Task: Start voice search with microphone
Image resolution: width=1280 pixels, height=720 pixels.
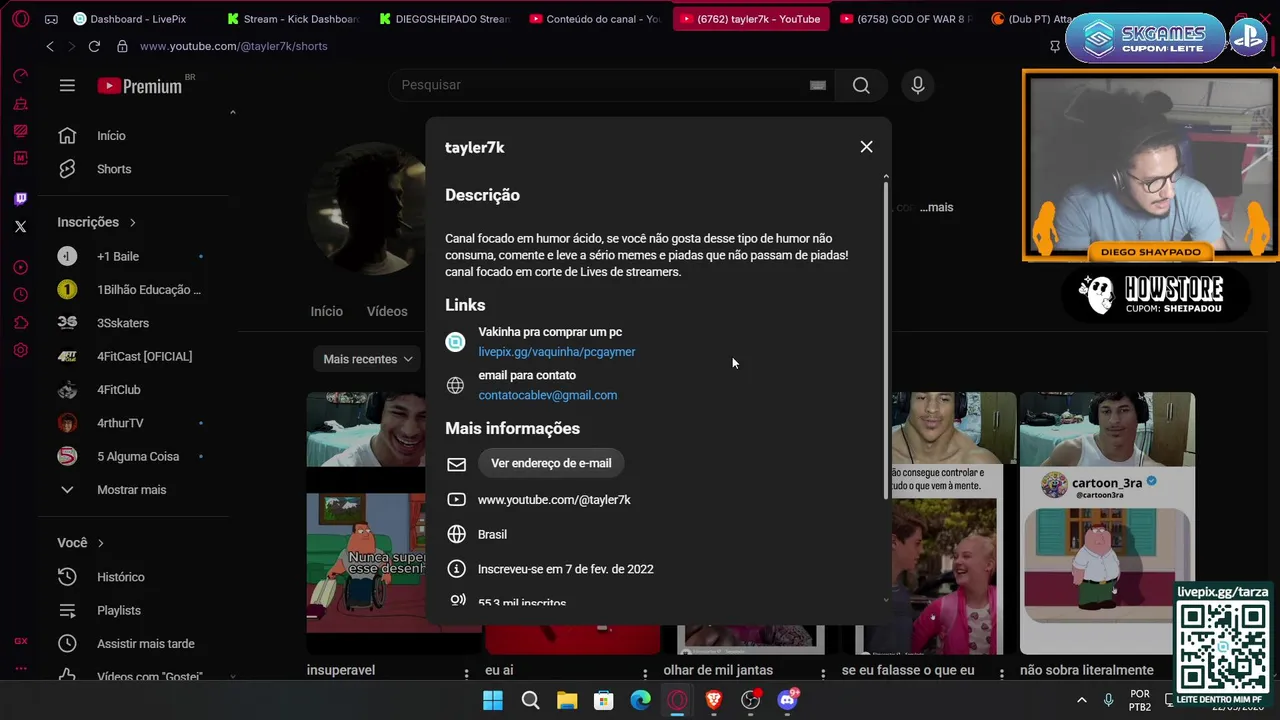Action: [918, 86]
